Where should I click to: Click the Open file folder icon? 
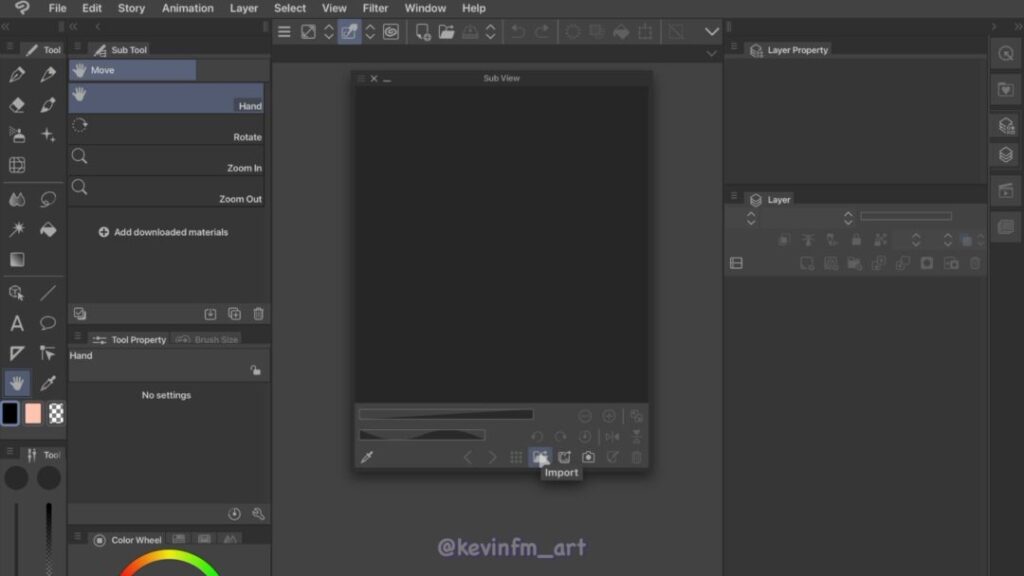pyautogui.click(x=446, y=32)
